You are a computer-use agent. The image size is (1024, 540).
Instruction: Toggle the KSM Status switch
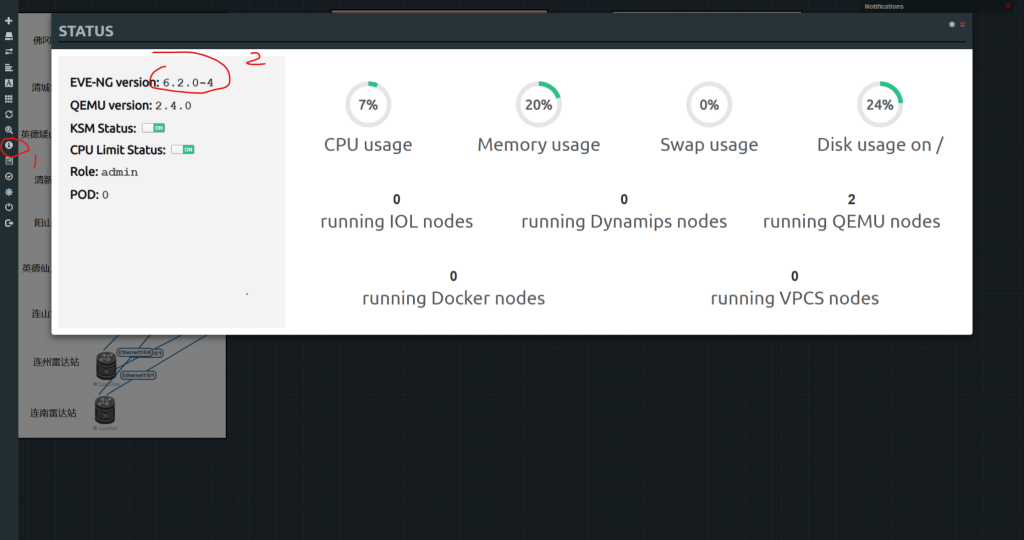(153, 128)
